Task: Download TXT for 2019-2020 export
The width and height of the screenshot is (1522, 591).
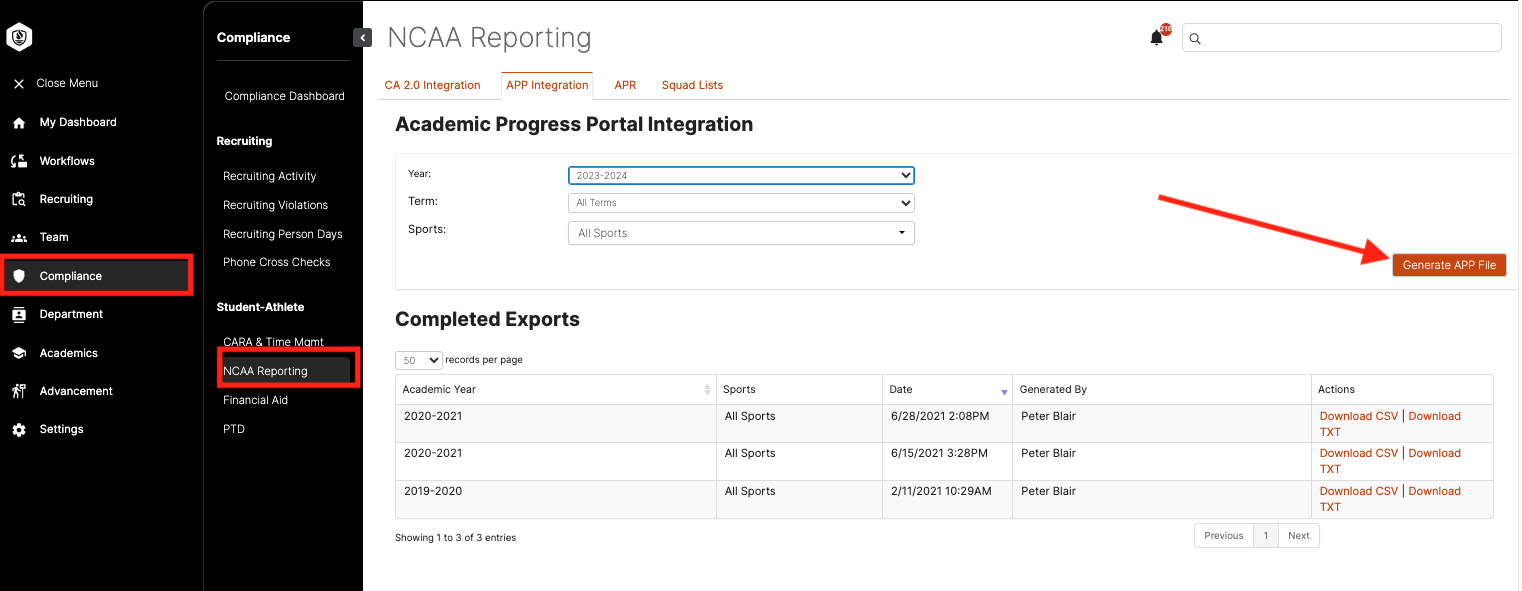Action: point(1434,492)
